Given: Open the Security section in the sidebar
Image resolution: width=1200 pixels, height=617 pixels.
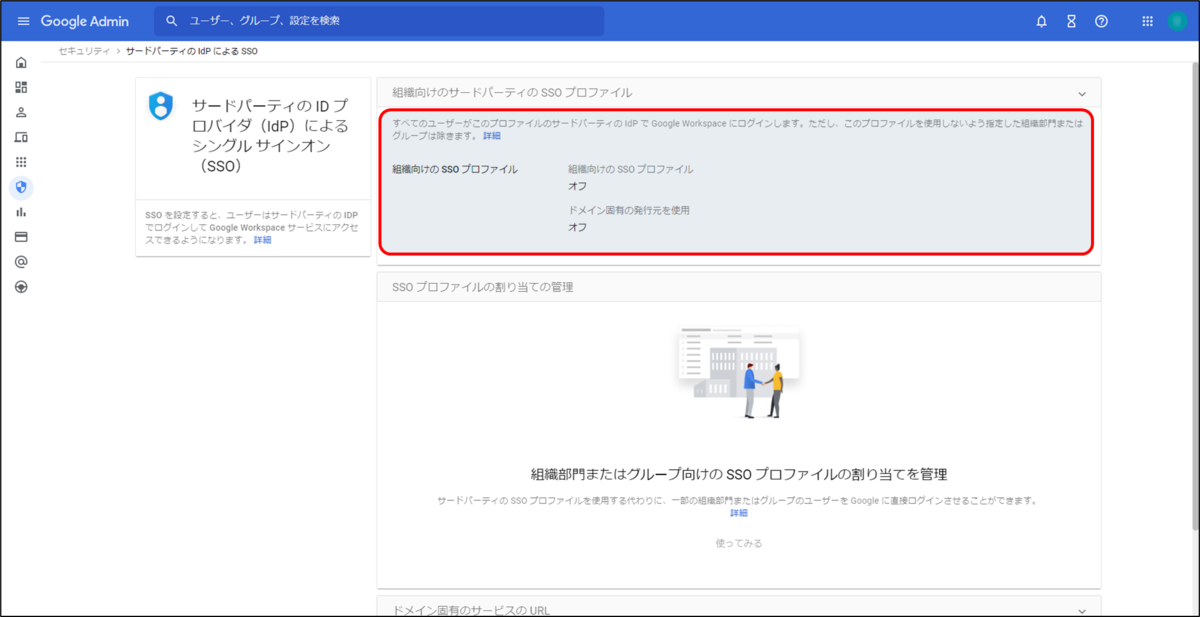Looking at the screenshot, I should coord(23,187).
